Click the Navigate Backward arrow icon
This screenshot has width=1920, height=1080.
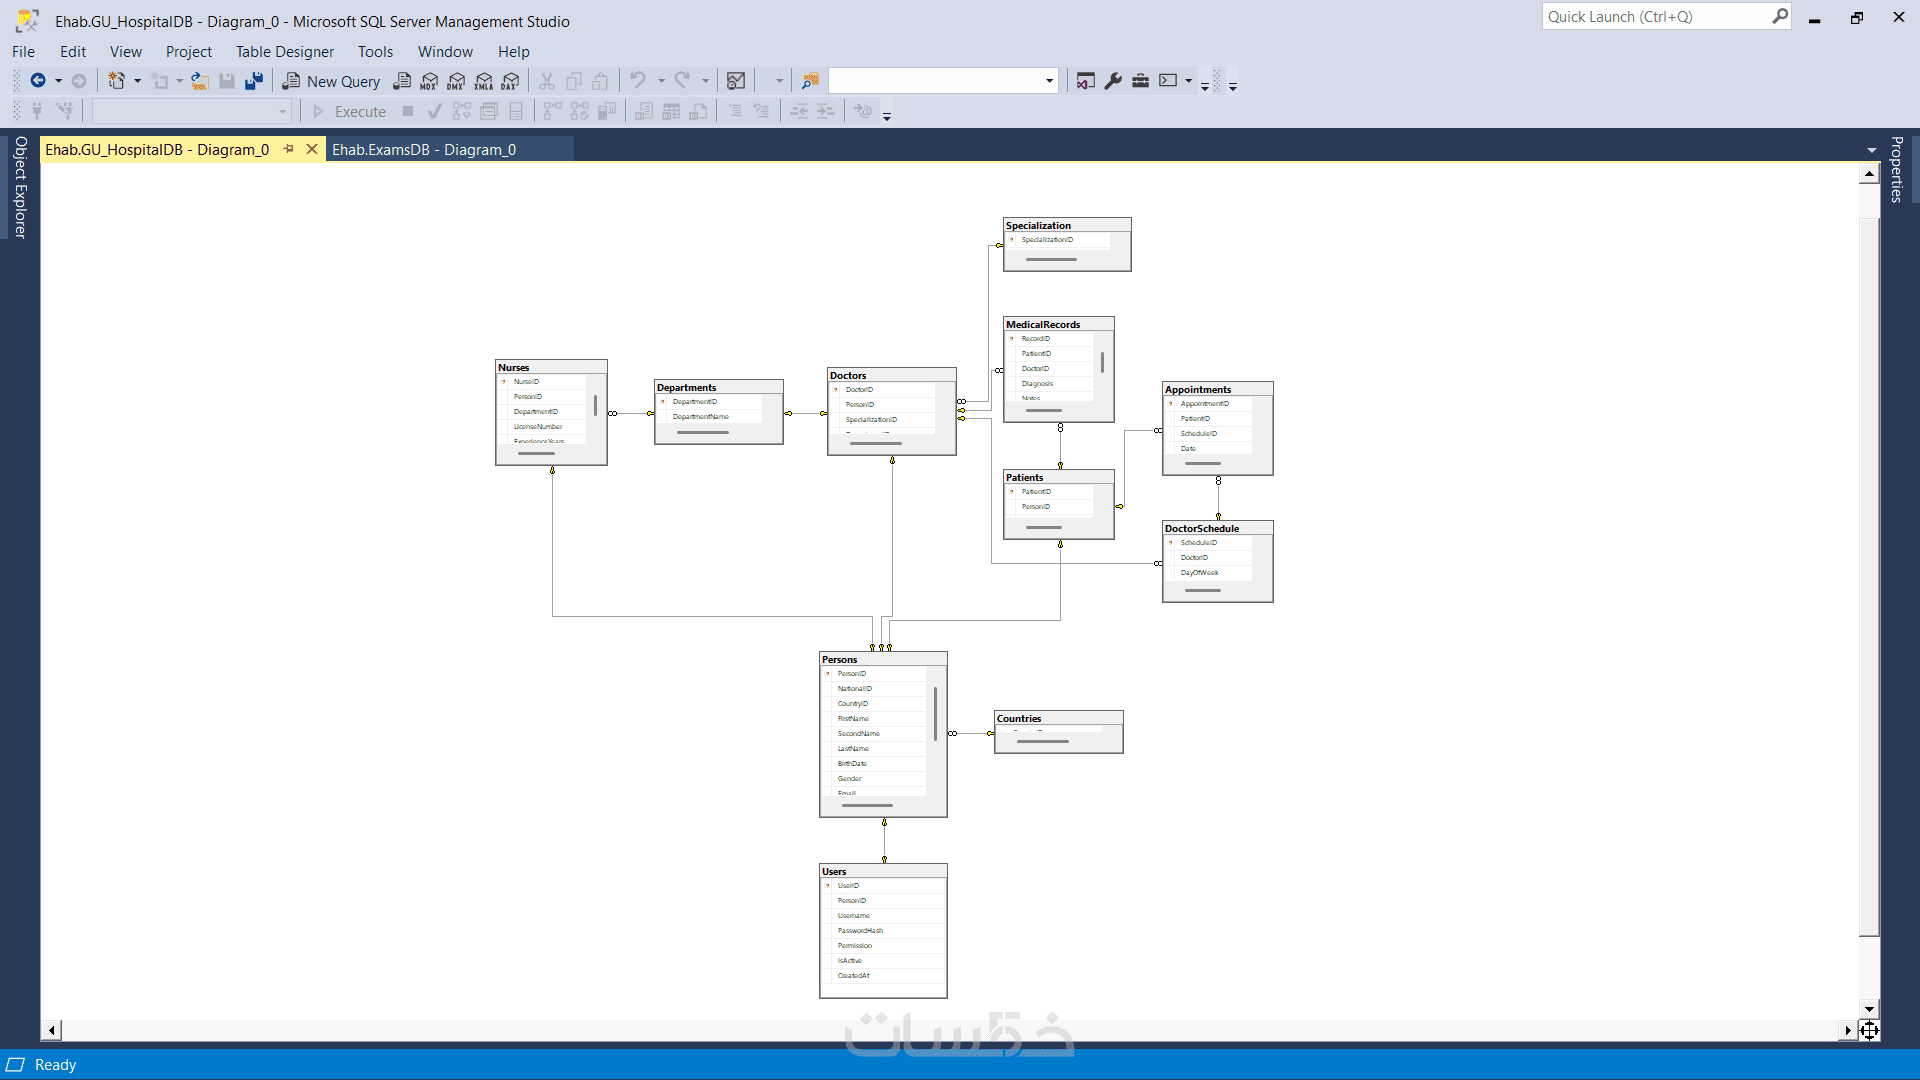38,81
